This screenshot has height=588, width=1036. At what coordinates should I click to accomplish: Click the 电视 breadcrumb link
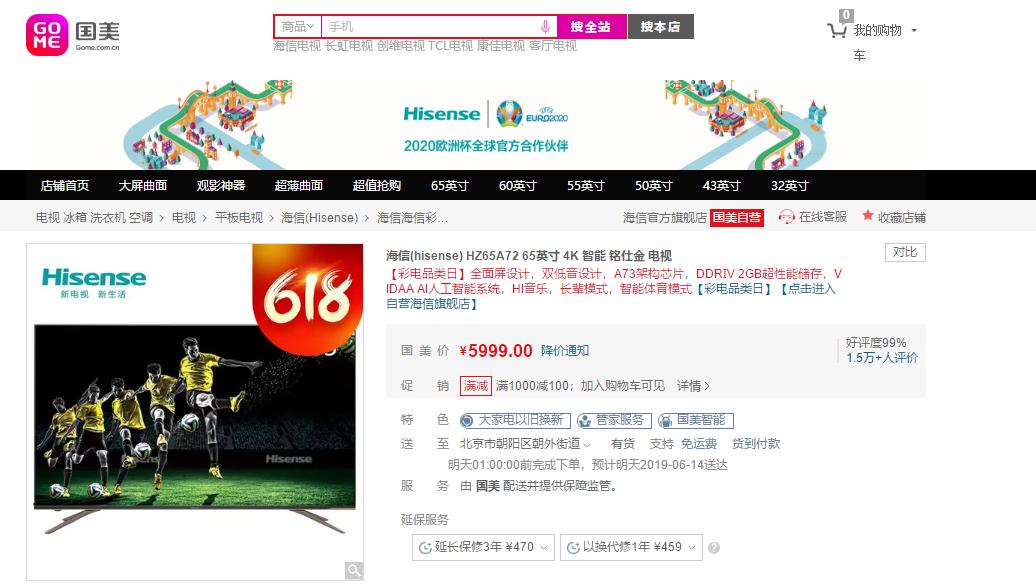pyautogui.click(x=184, y=218)
